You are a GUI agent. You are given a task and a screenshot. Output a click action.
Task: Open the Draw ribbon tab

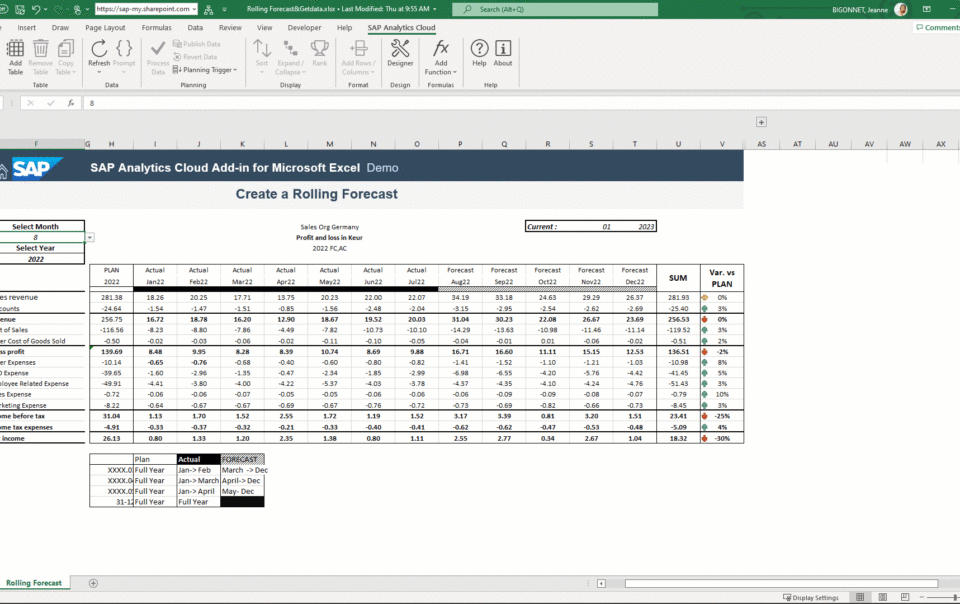click(x=60, y=28)
